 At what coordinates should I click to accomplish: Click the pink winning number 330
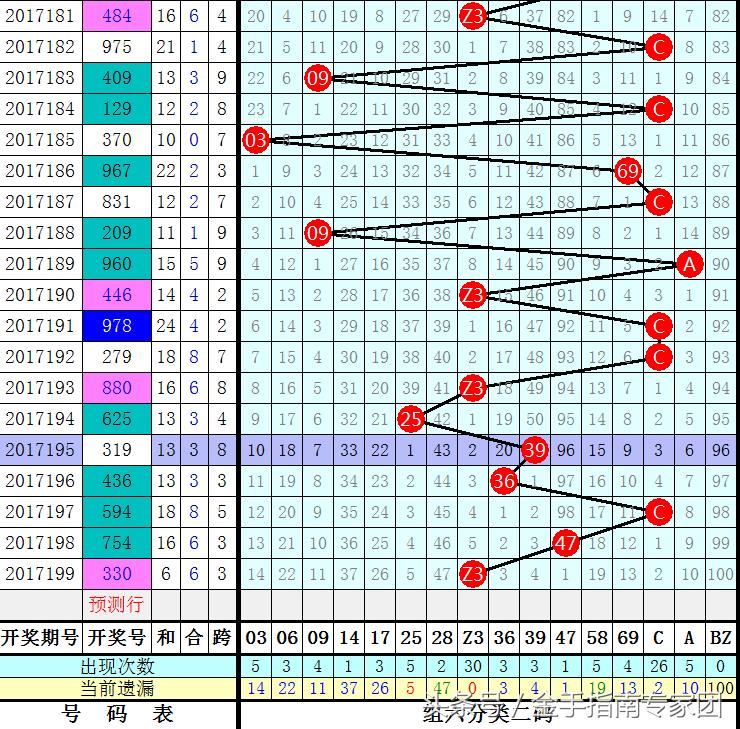(x=117, y=574)
